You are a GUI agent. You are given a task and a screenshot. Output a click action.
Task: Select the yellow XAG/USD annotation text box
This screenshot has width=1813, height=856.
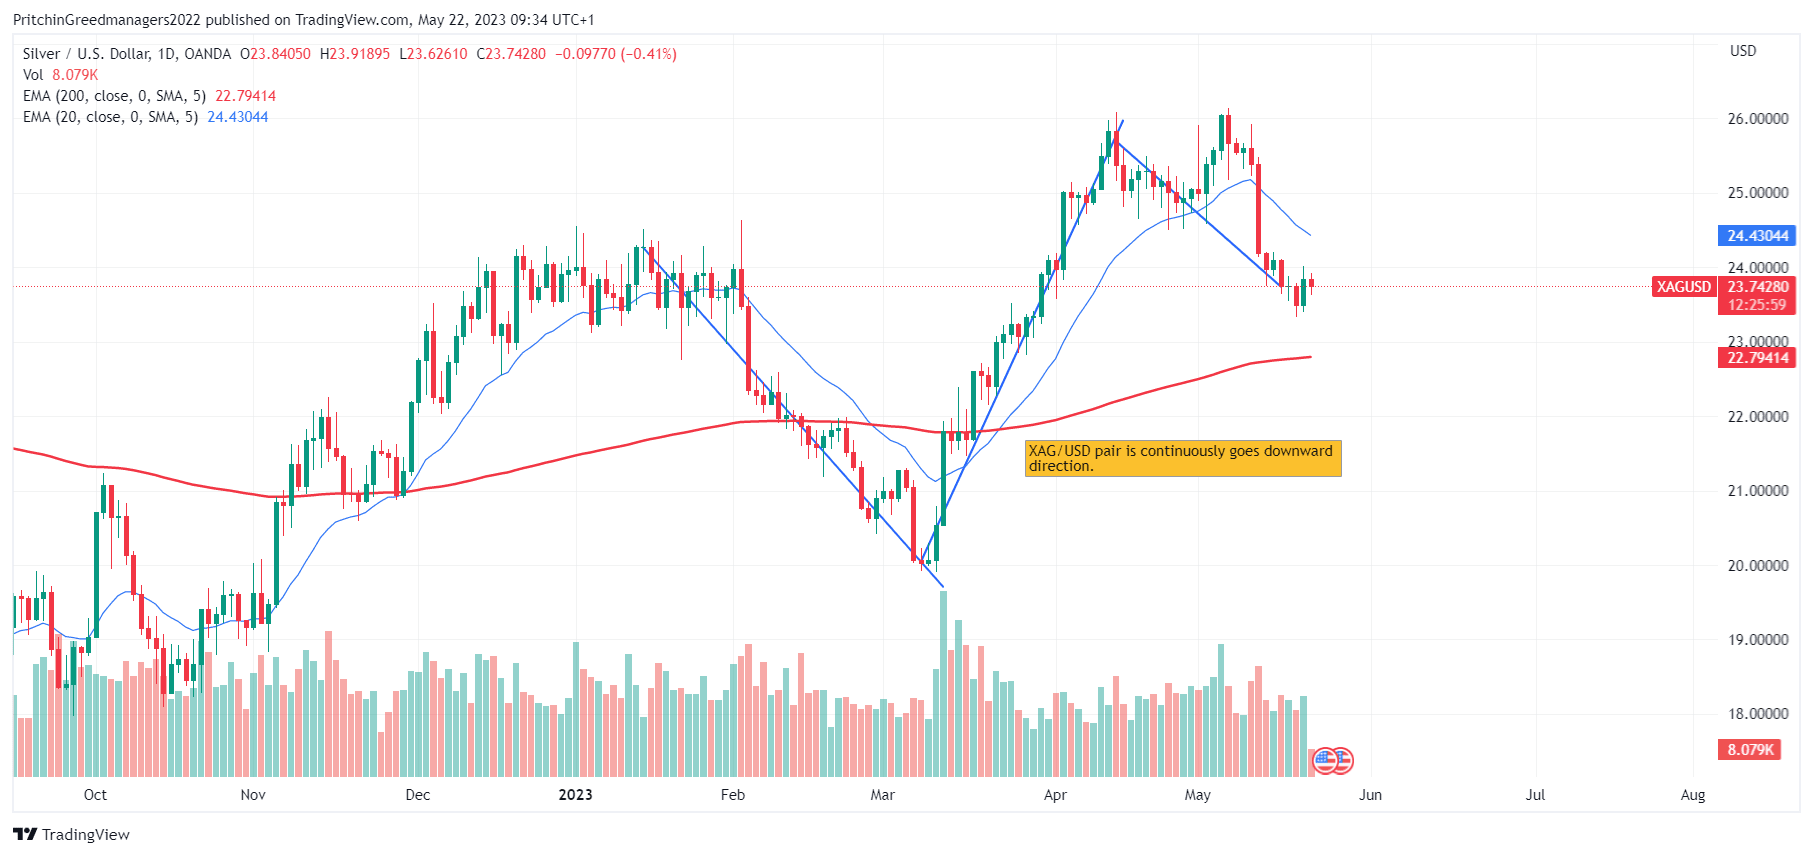click(x=1183, y=458)
